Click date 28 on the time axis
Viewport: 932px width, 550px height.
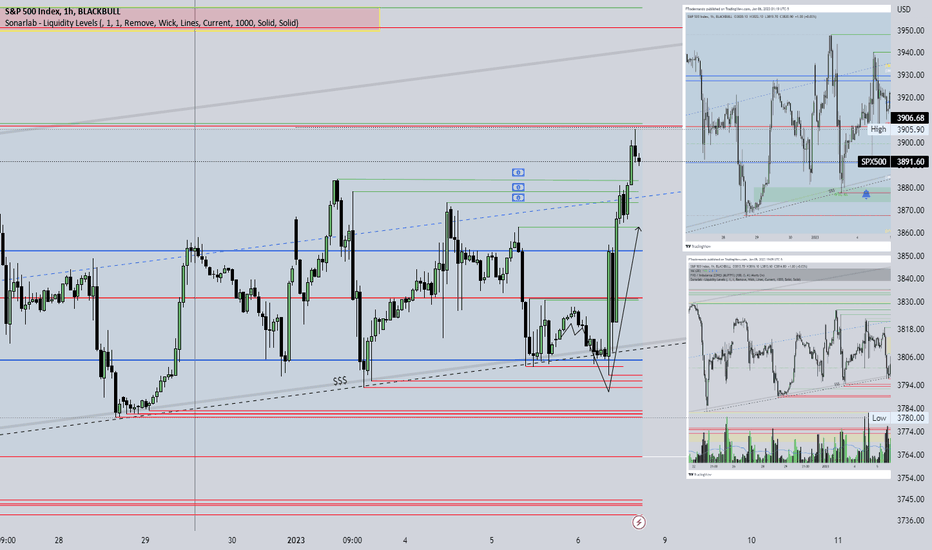coord(58,540)
